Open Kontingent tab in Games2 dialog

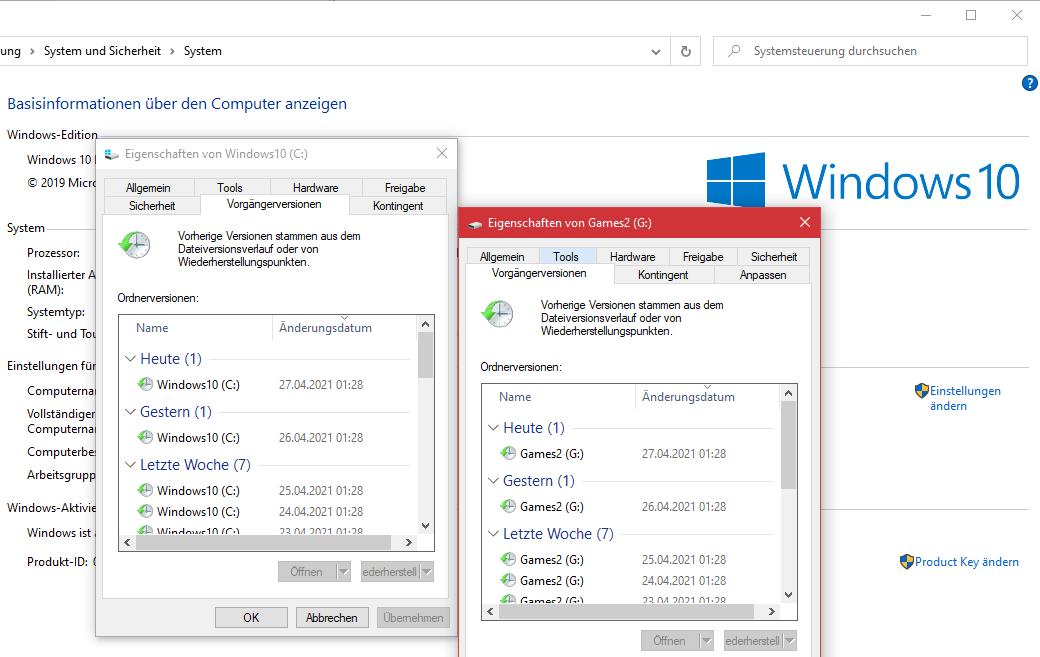point(663,274)
